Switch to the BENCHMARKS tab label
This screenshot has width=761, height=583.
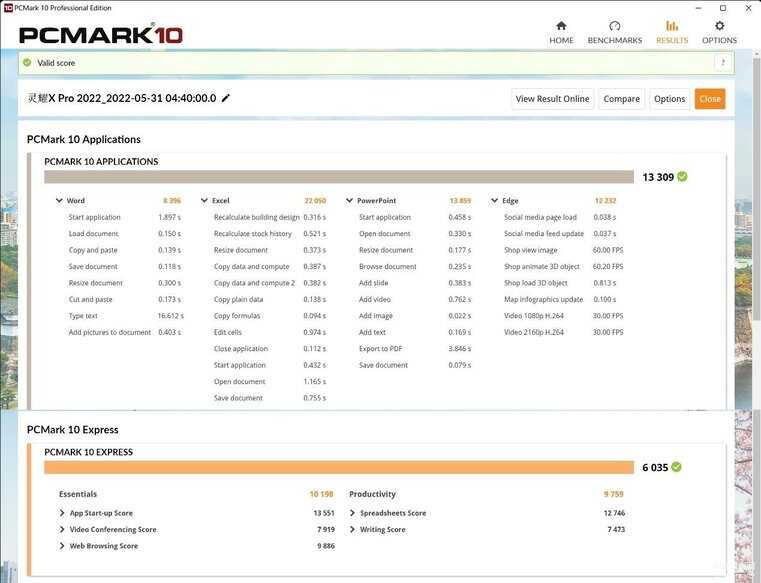[614, 40]
